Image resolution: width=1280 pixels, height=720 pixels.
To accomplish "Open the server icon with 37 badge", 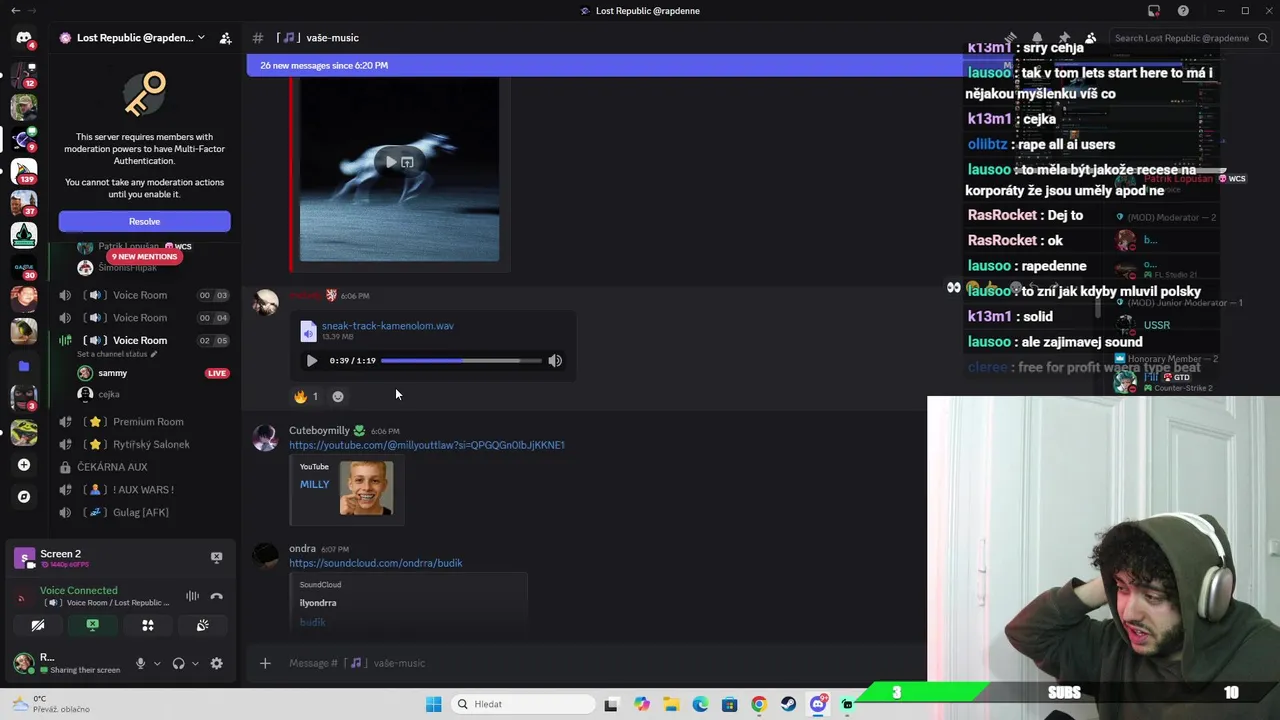I will click(x=24, y=202).
